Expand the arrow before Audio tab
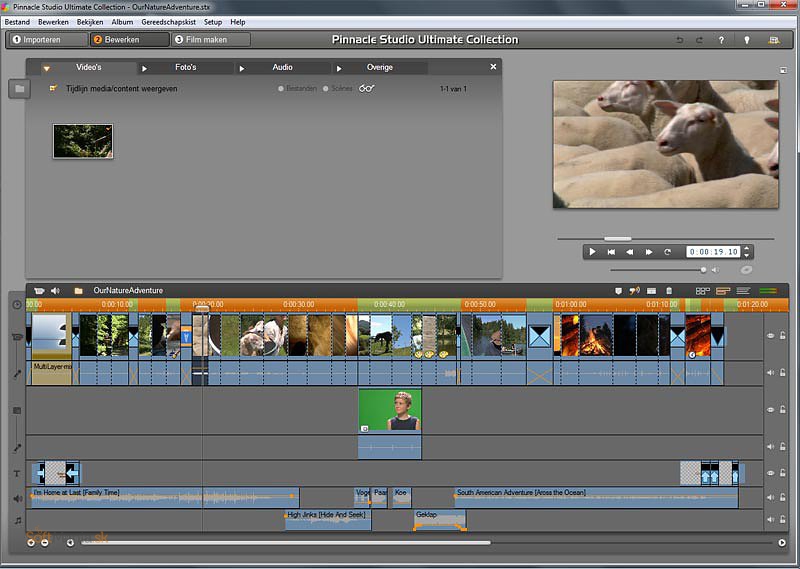Image resolution: width=800 pixels, height=569 pixels. 242,68
